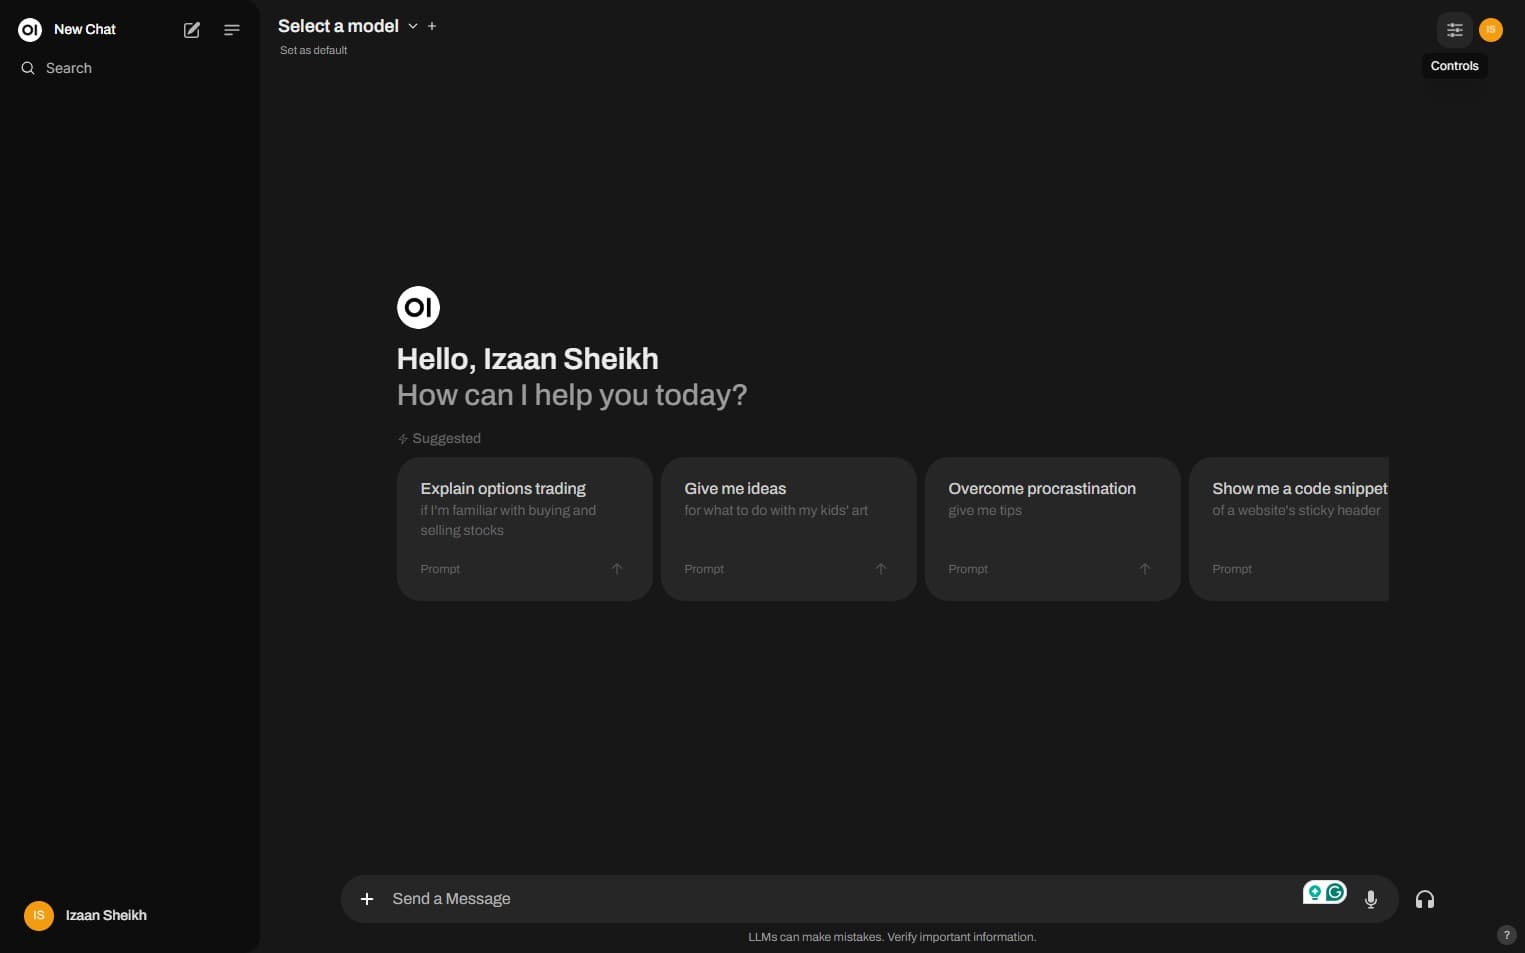The width and height of the screenshot is (1525, 953).
Task: Click the plus icon in the message bar
Action: [x=367, y=899]
